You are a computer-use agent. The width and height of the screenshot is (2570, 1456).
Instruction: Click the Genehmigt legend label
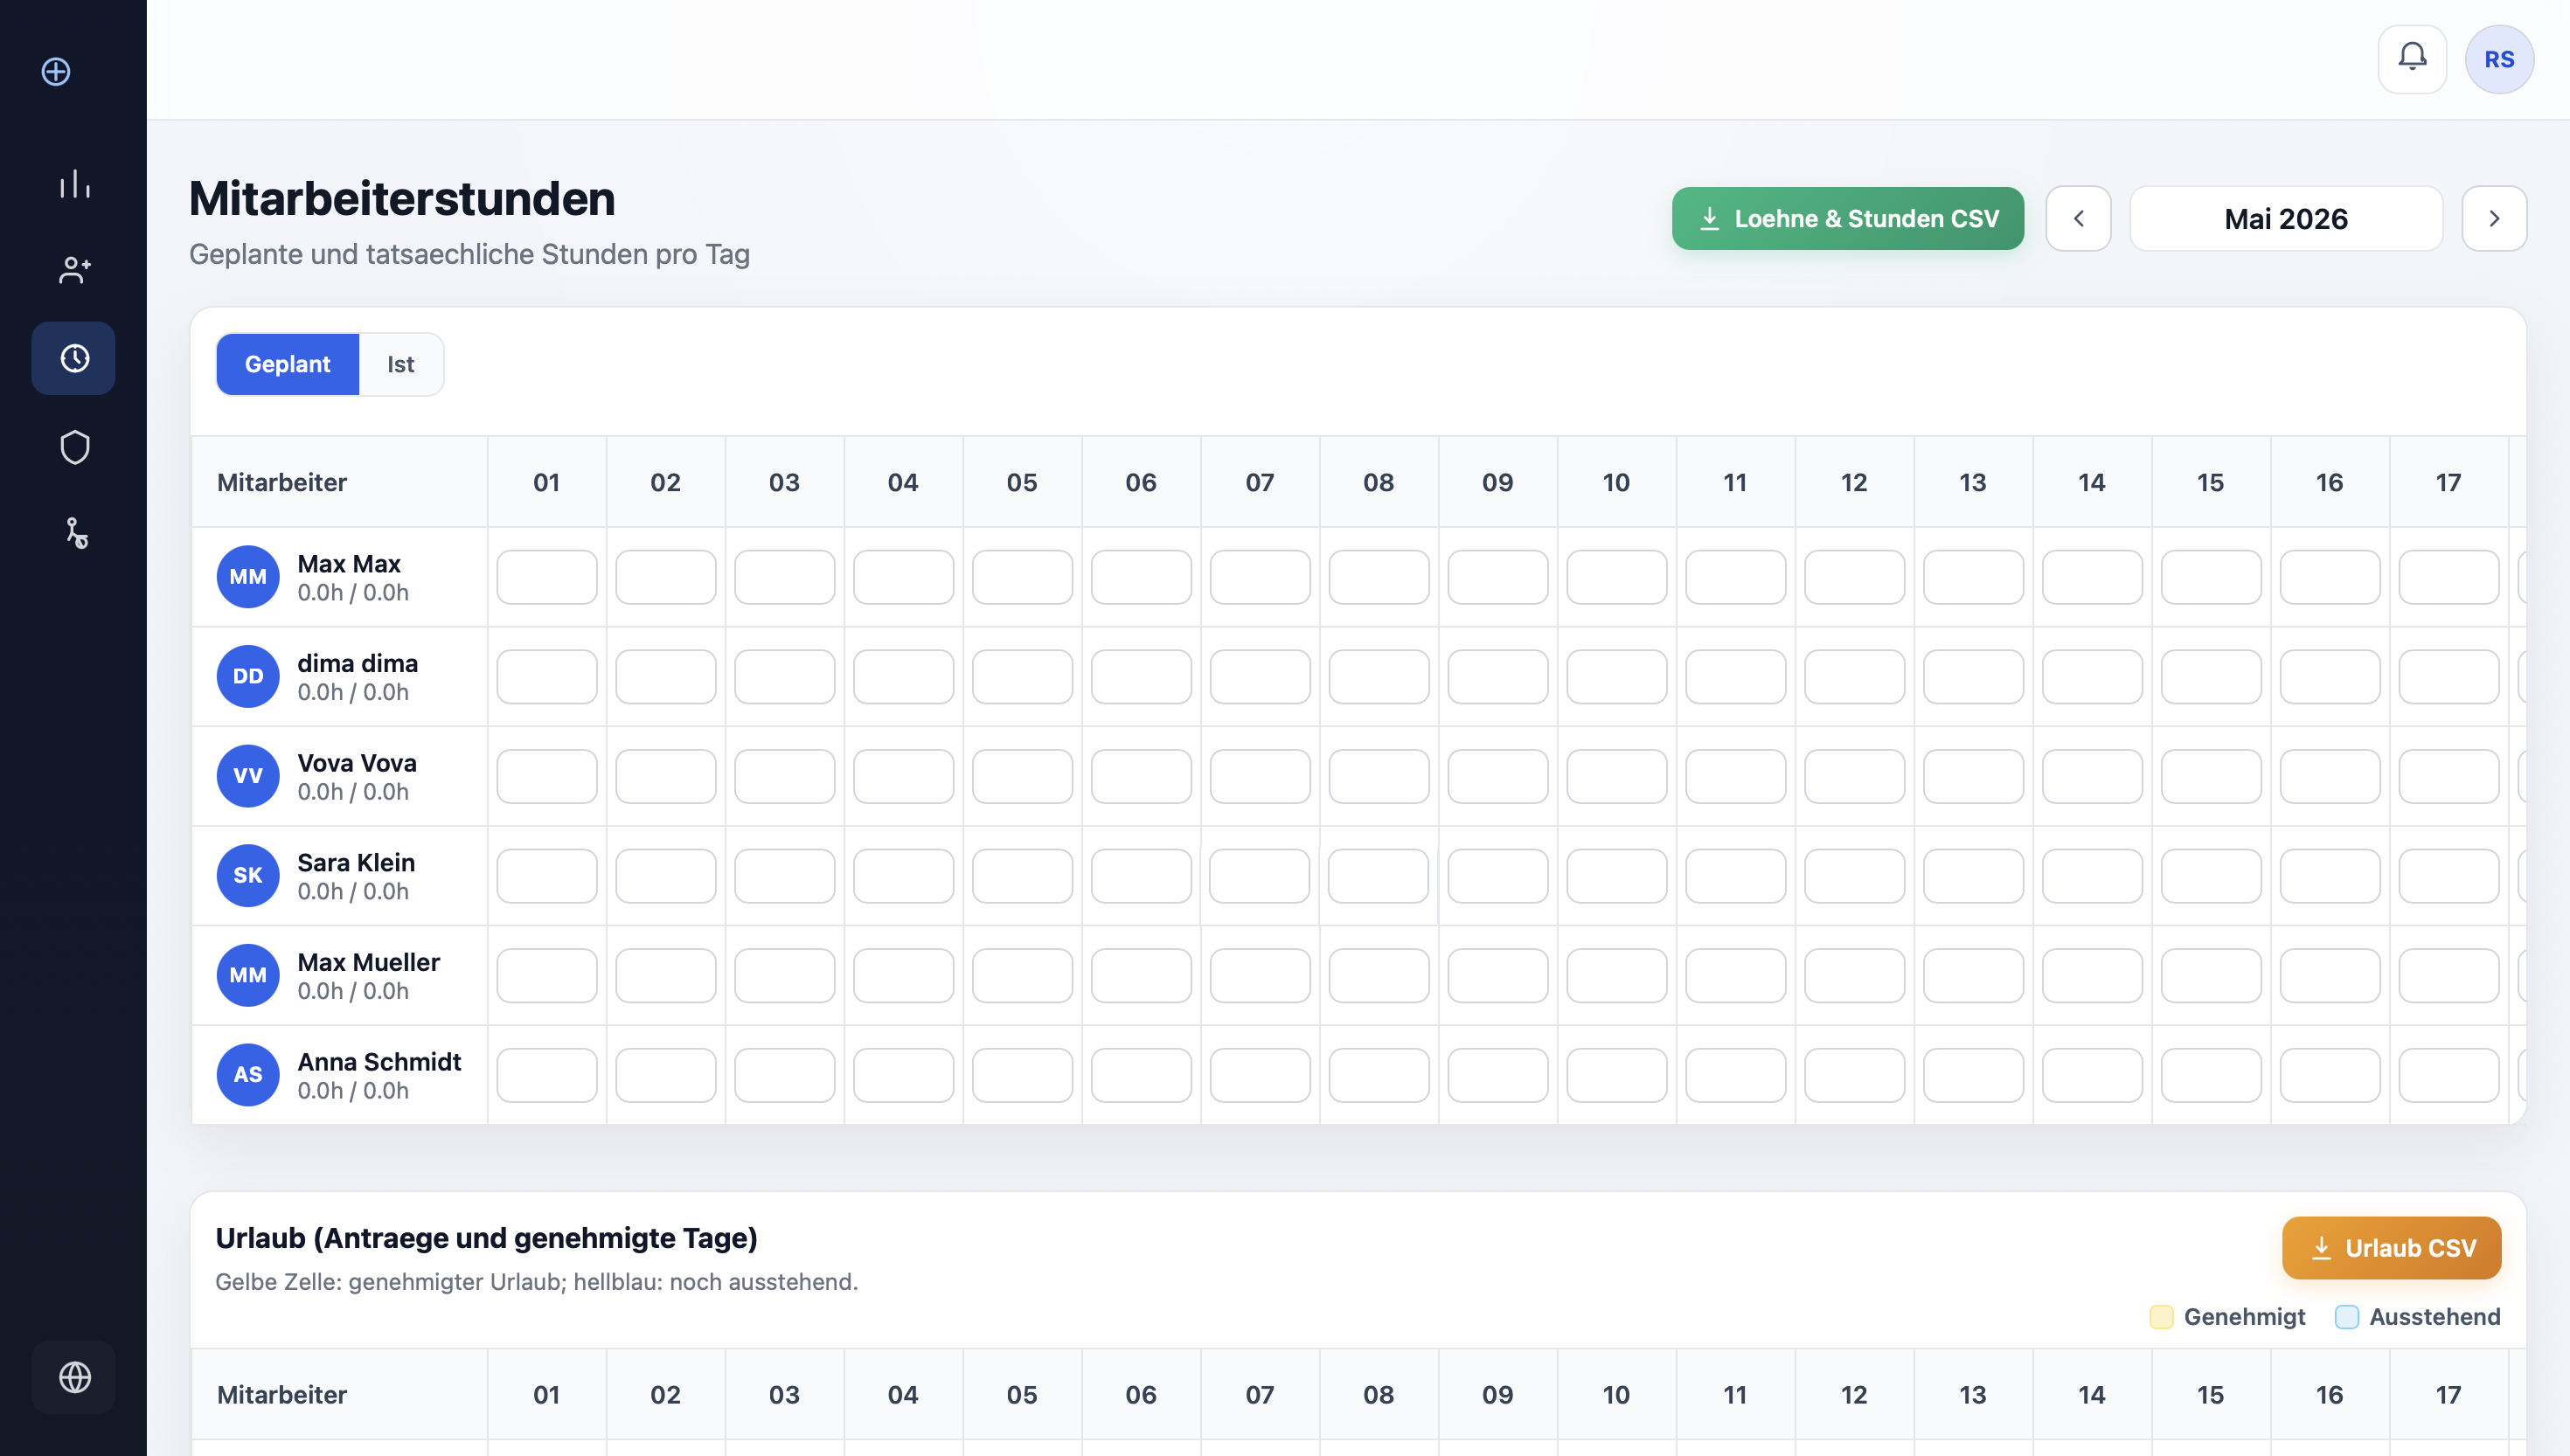point(2244,1317)
